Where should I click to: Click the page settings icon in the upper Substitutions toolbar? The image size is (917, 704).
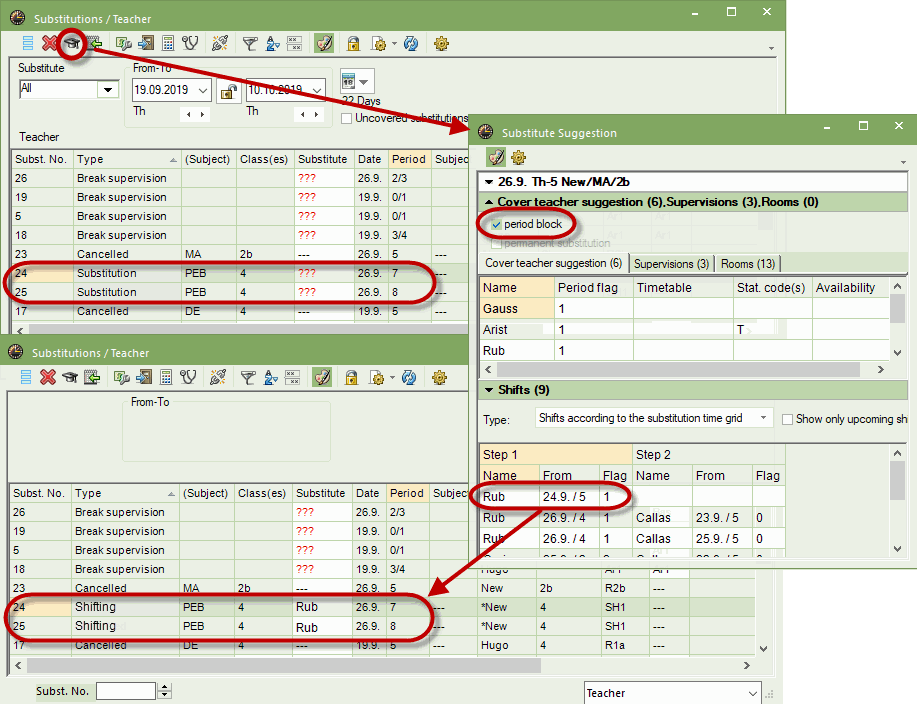click(x=379, y=44)
